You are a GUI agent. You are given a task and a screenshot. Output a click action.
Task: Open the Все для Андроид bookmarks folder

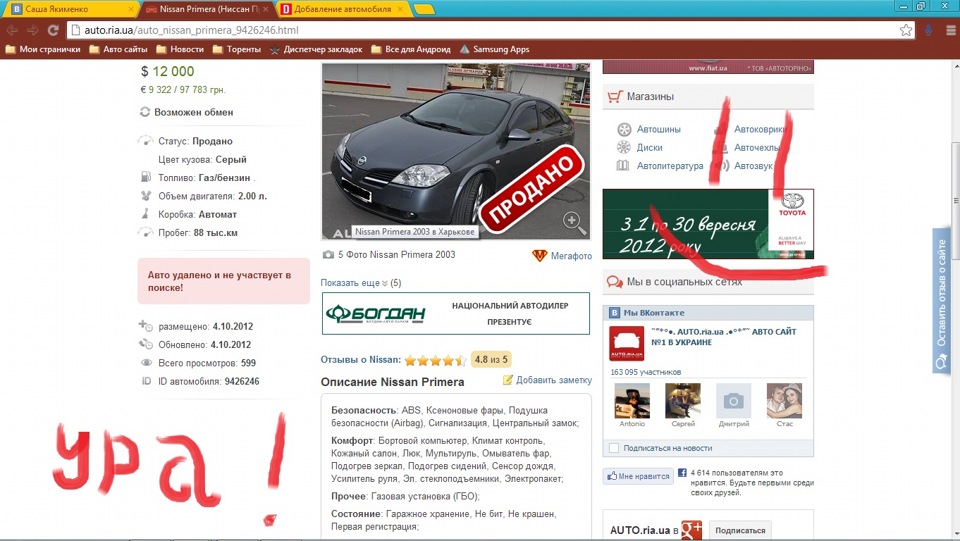coord(411,49)
